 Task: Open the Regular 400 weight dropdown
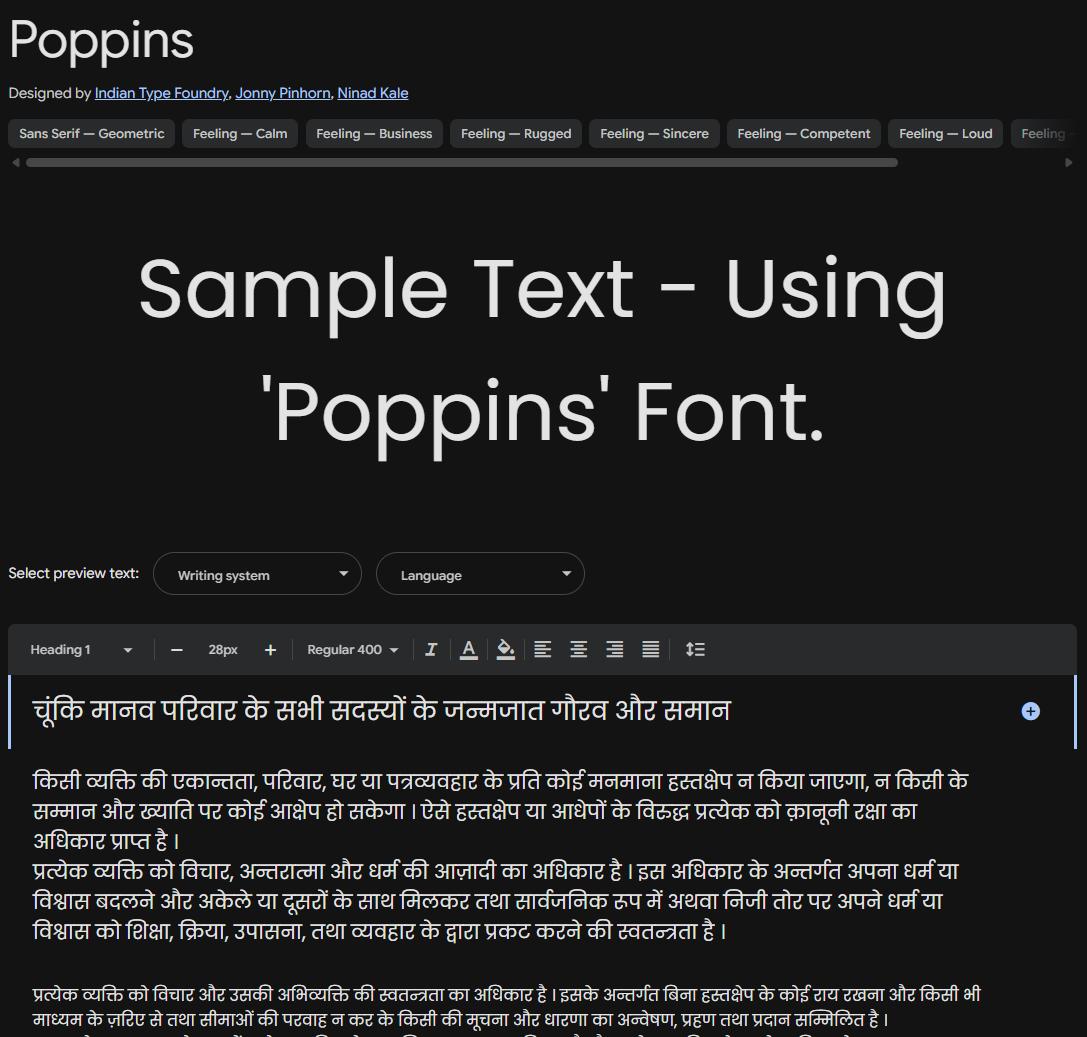coord(352,650)
